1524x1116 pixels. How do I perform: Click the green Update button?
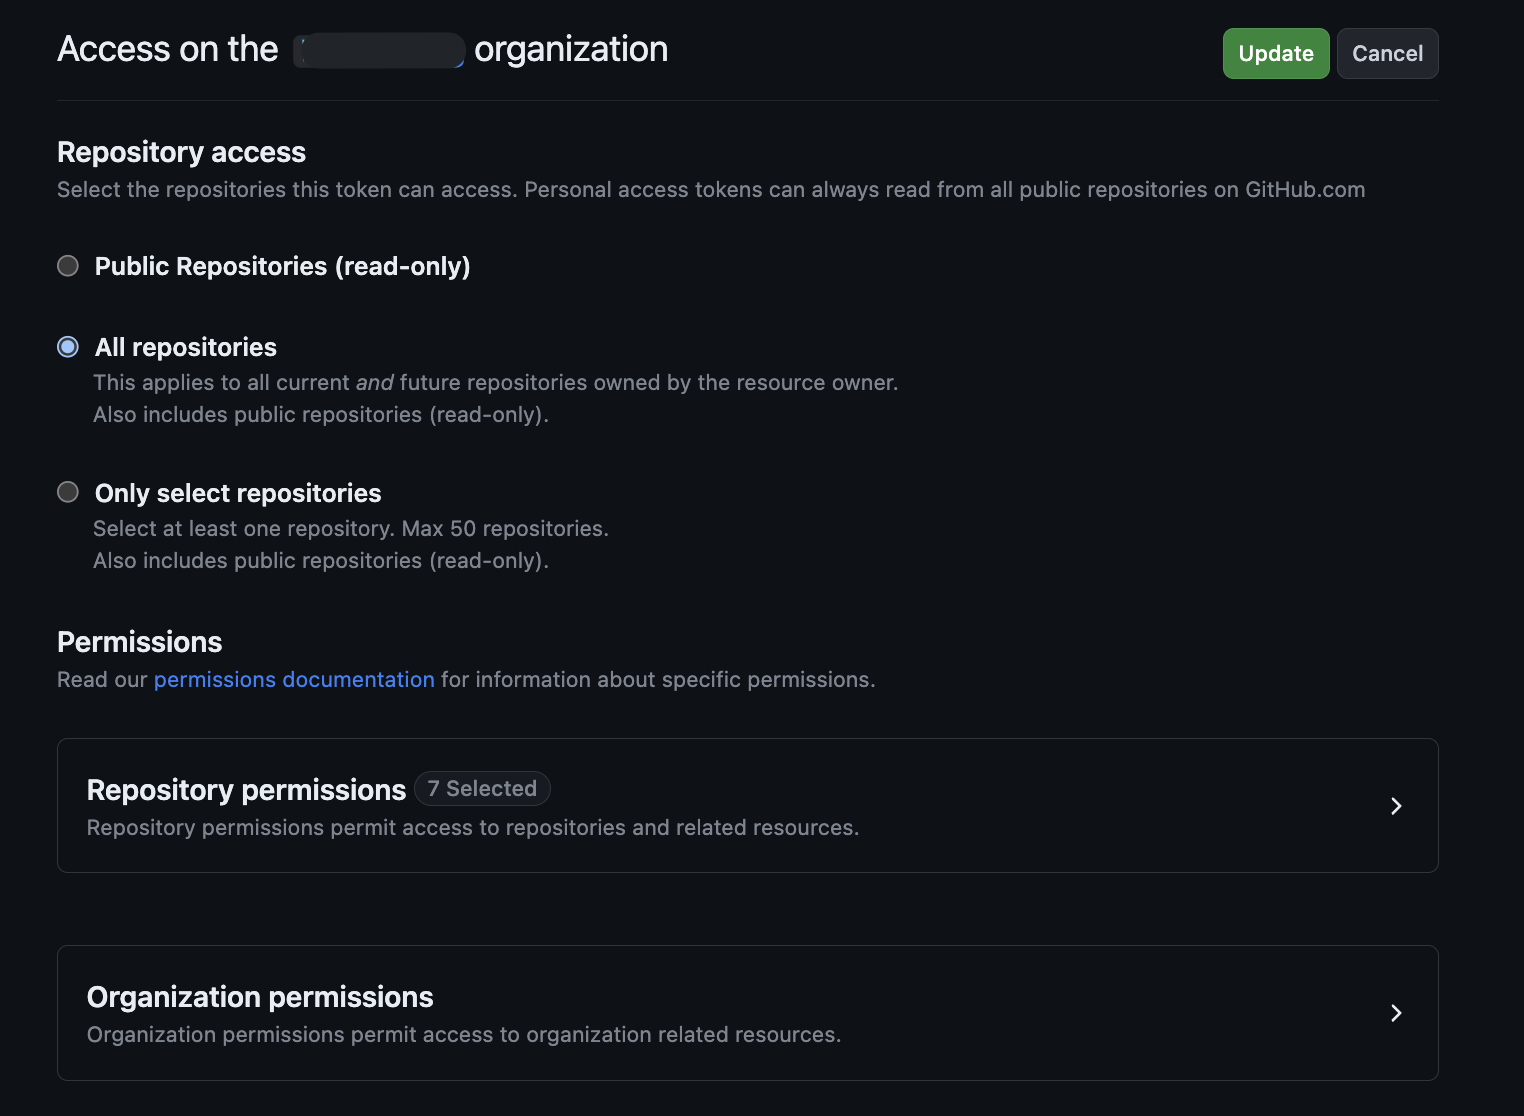[1275, 53]
